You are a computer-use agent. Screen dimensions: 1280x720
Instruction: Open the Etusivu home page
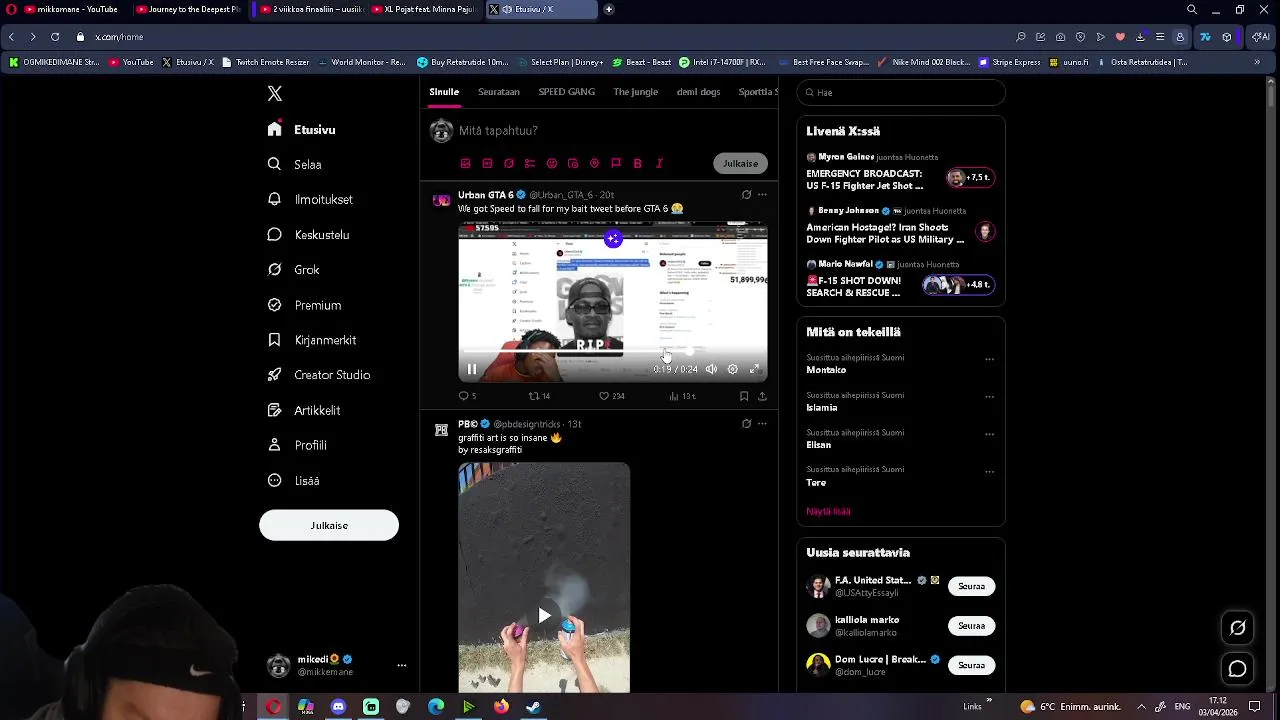pos(302,130)
